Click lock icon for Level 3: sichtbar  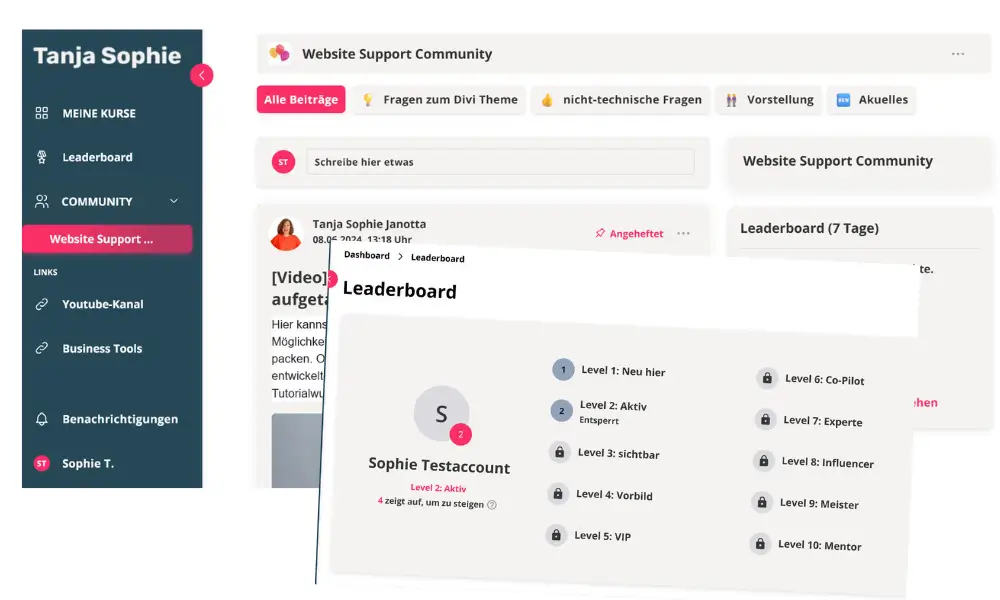point(559,452)
